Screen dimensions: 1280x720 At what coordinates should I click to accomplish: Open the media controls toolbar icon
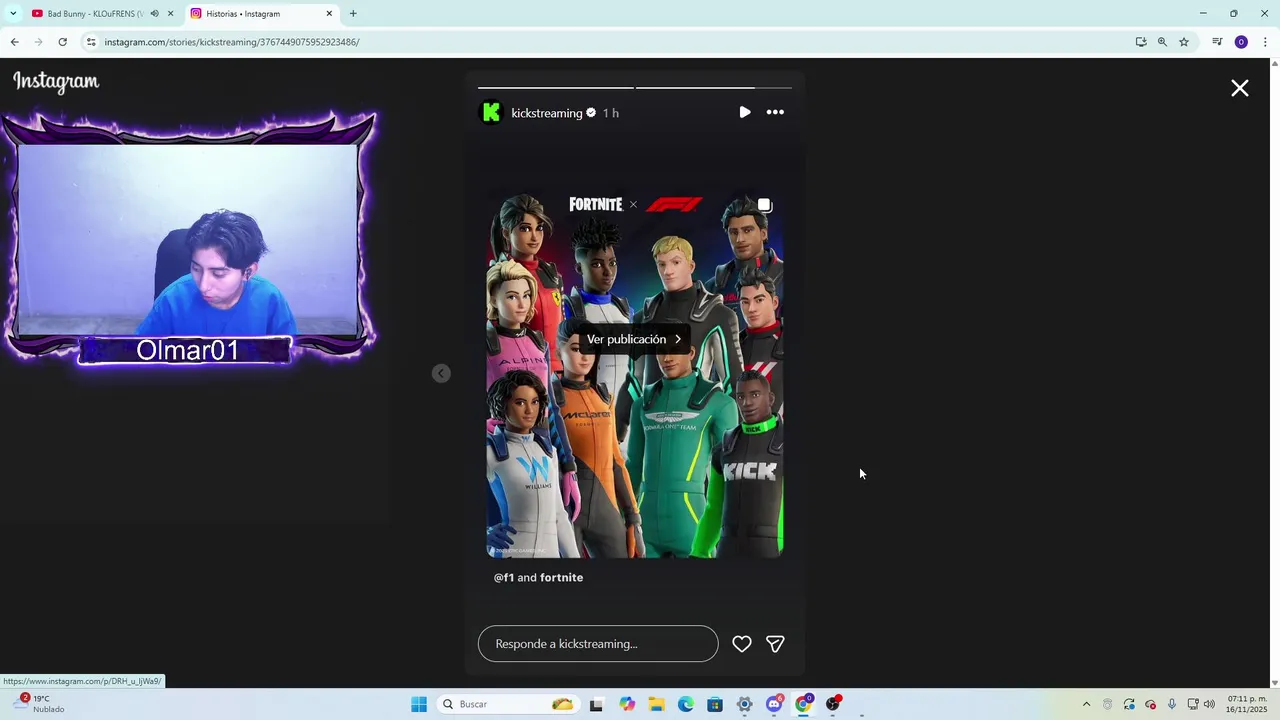tap(1217, 42)
